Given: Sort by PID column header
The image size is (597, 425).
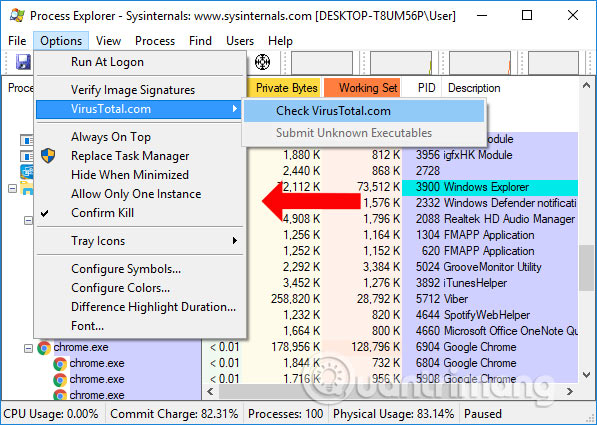Looking at the screenshot, I should (422, 88).
